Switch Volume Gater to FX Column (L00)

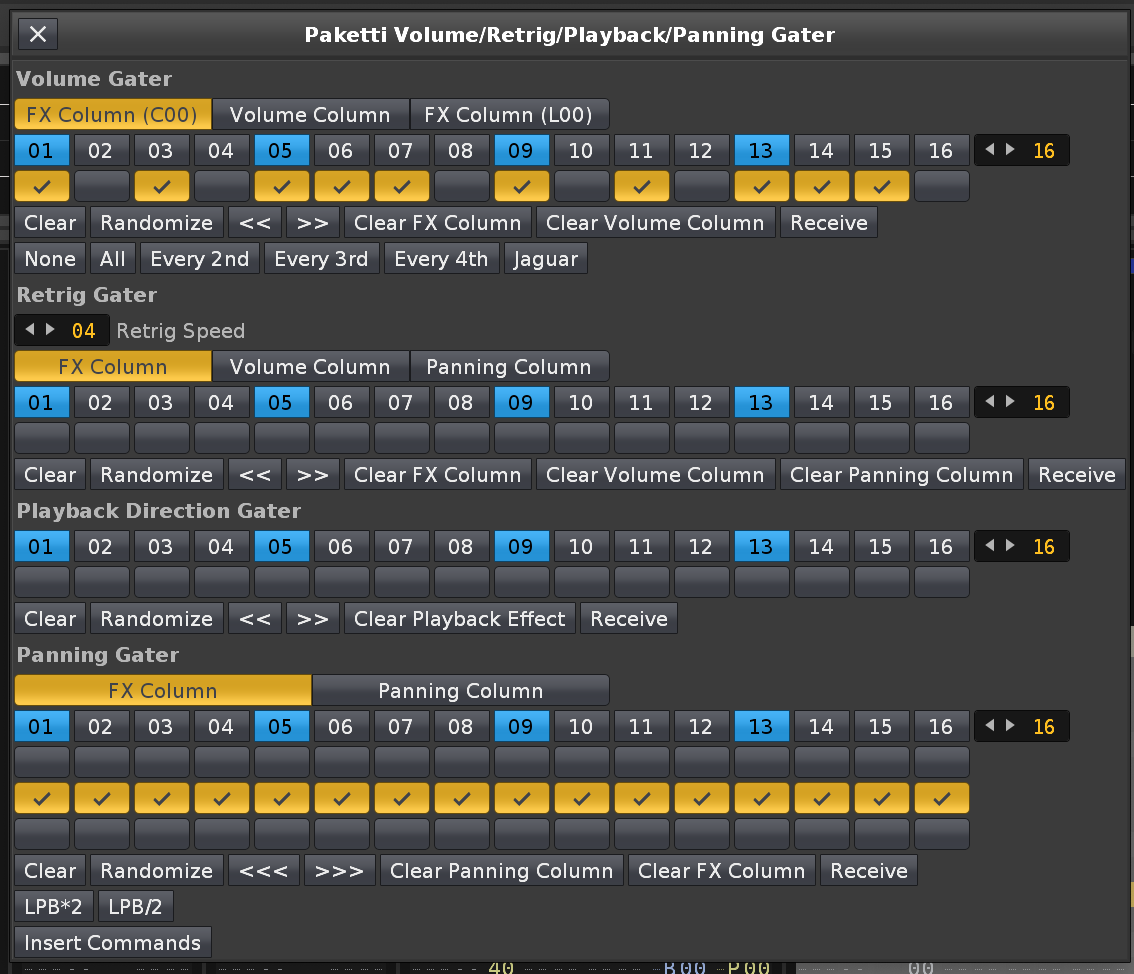(509, 115)
